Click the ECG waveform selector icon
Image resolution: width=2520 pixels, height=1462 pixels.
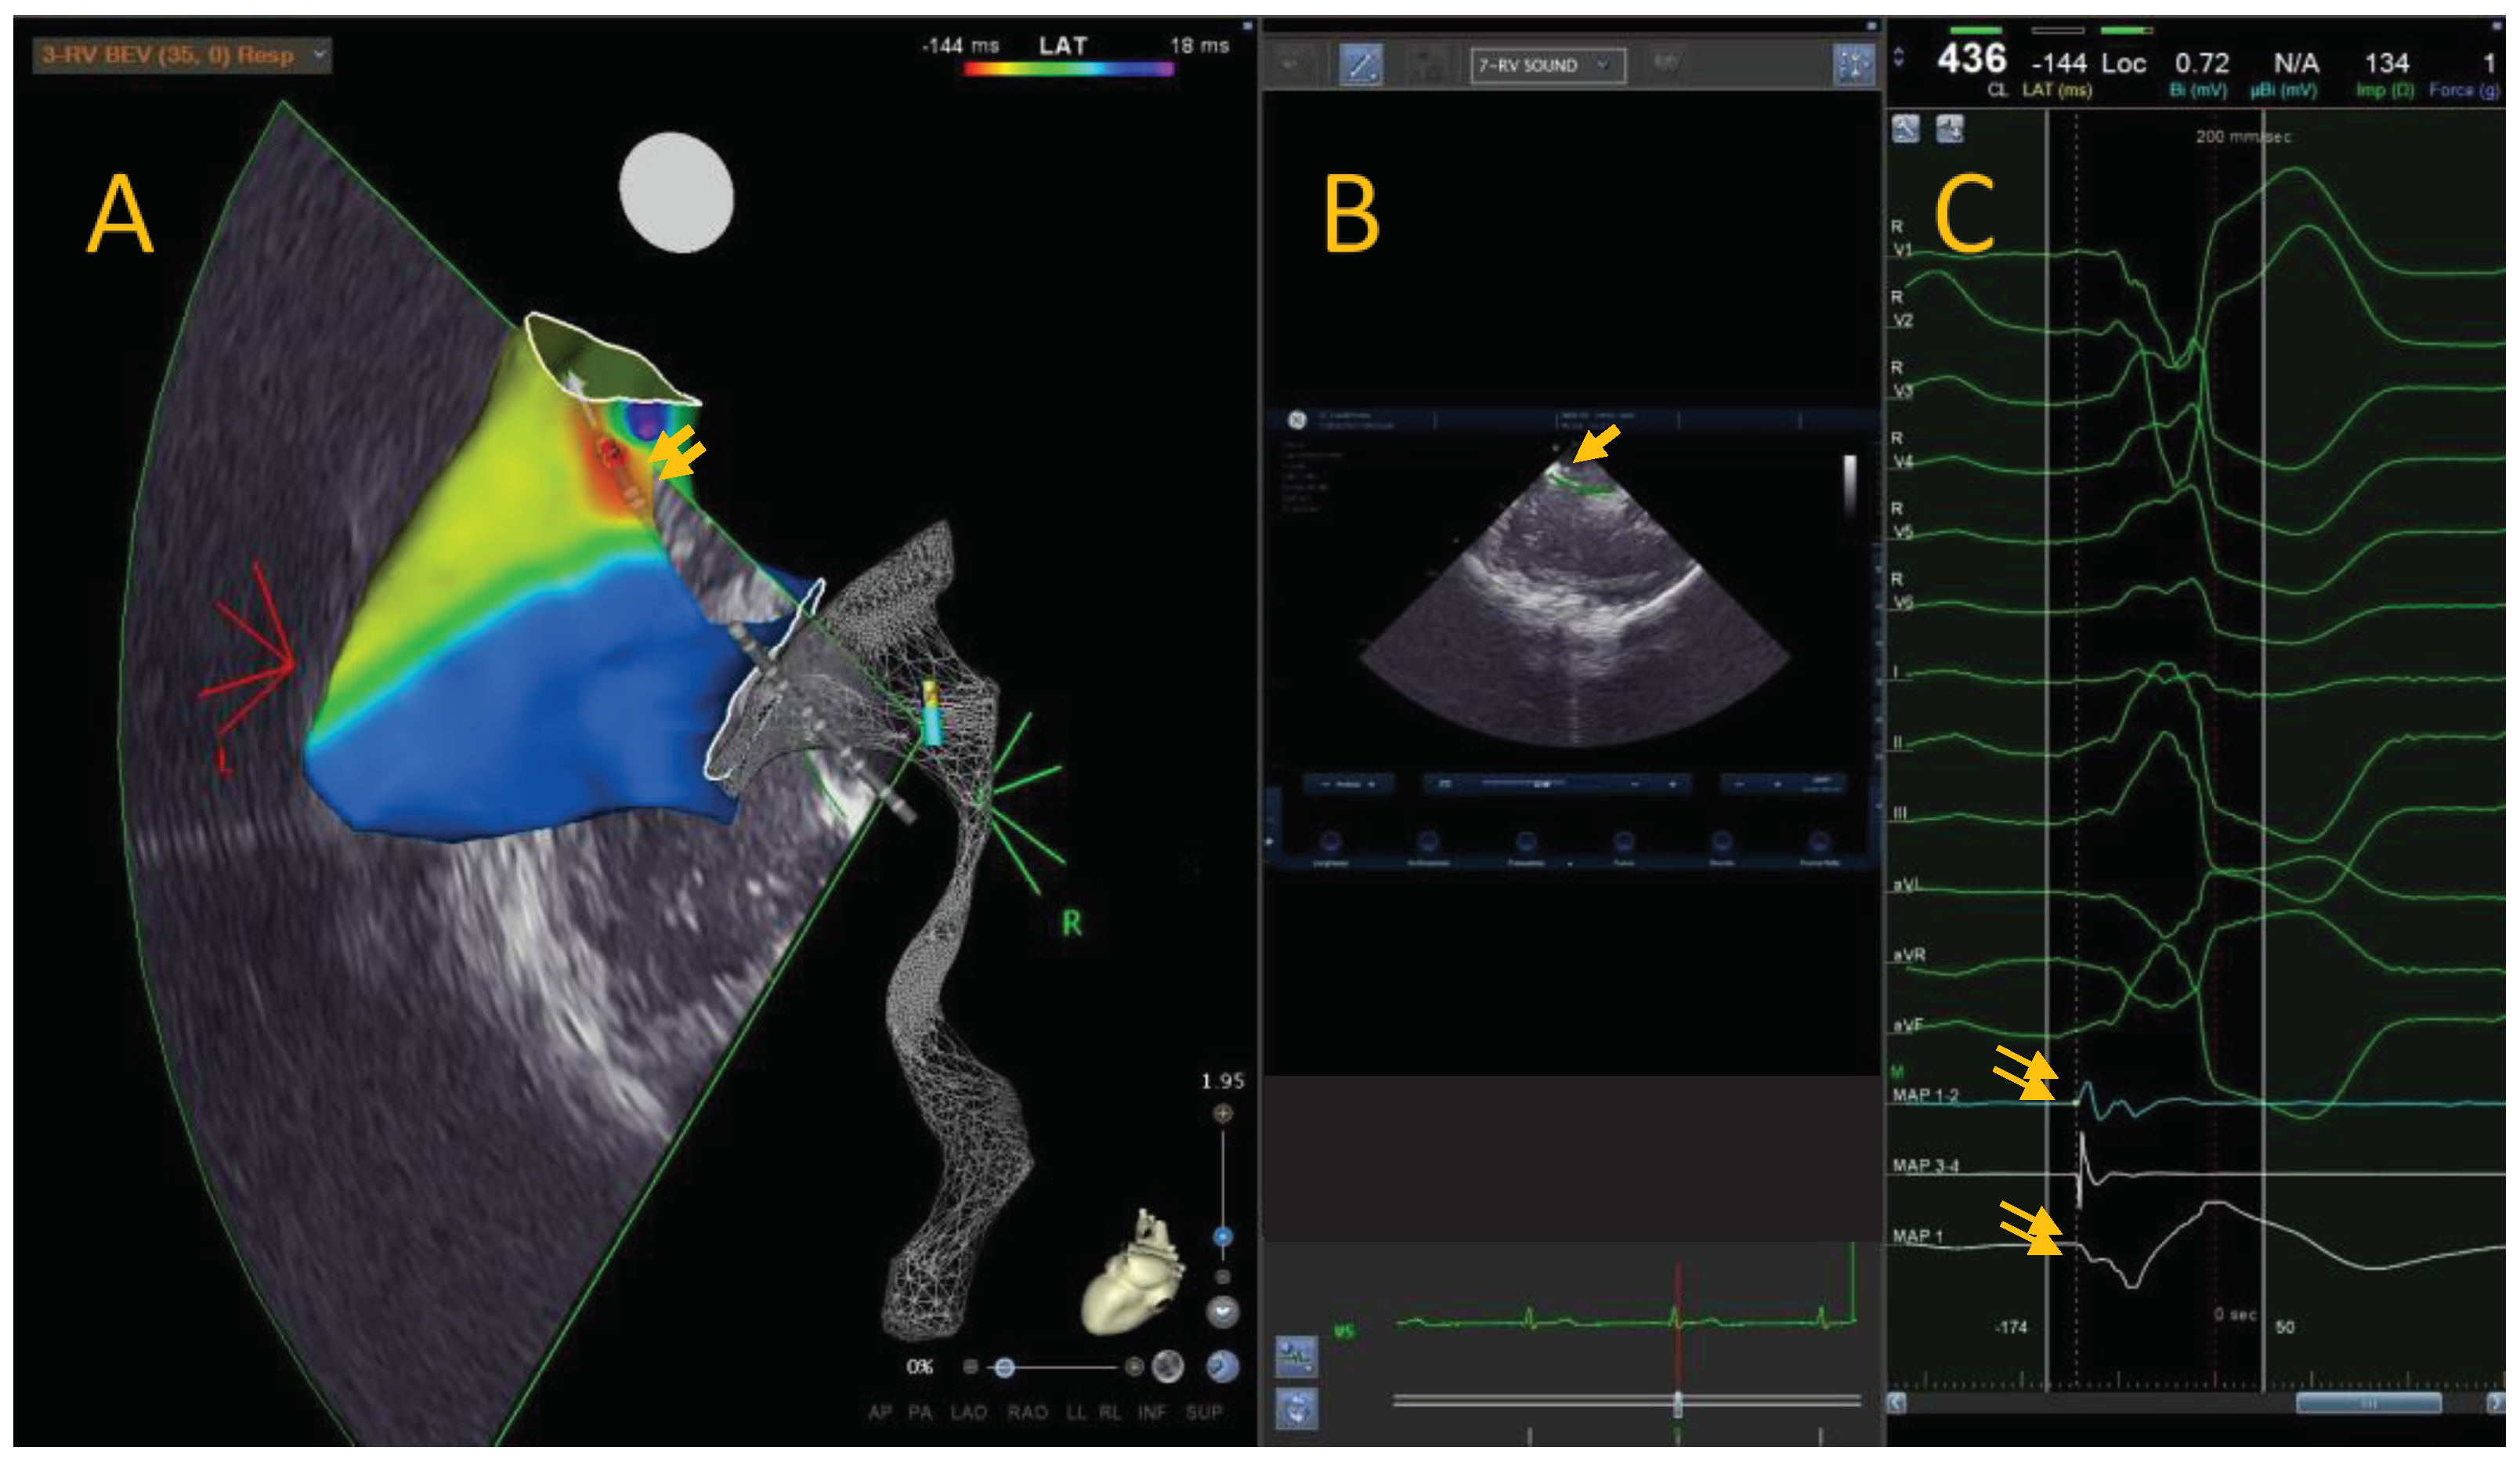tap(1296, 1356)
